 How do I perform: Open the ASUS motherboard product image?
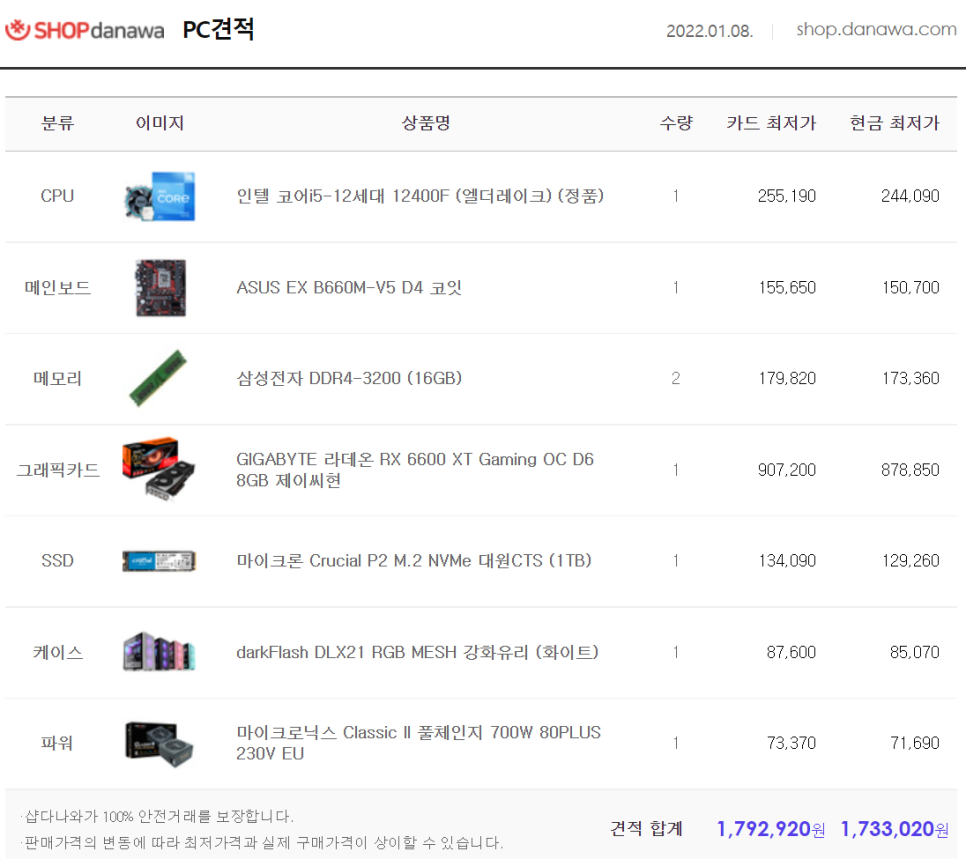[x=160, y=288]
